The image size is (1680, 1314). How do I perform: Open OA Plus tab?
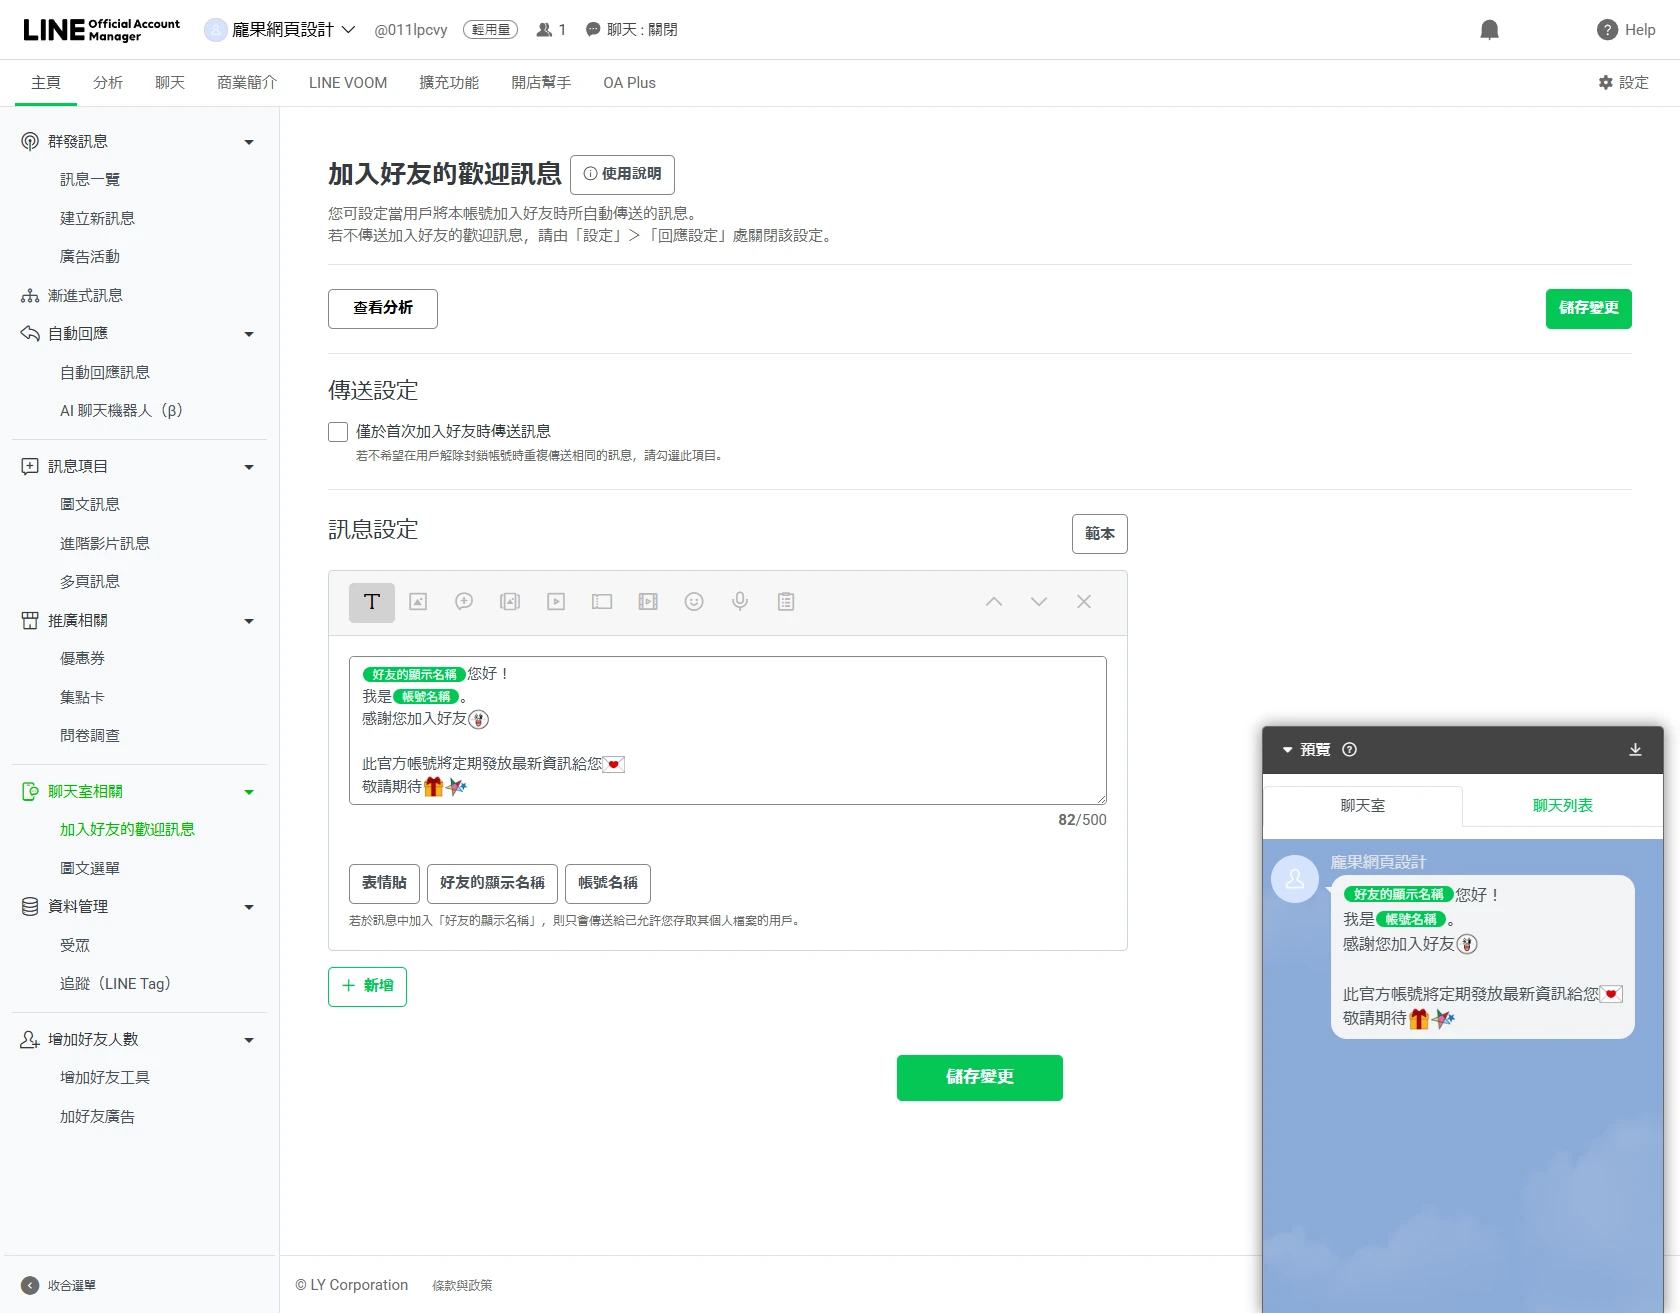point(630,83)
